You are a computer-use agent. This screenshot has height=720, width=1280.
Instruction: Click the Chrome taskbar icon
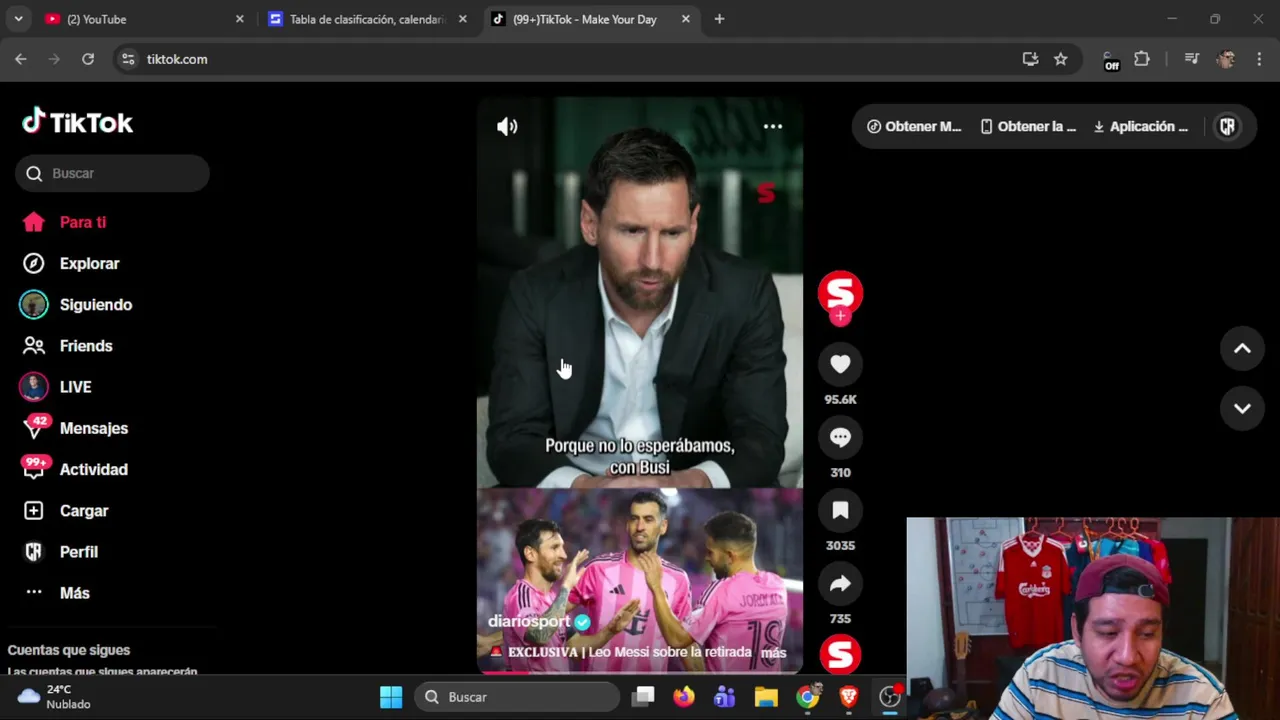coord(807,697)
